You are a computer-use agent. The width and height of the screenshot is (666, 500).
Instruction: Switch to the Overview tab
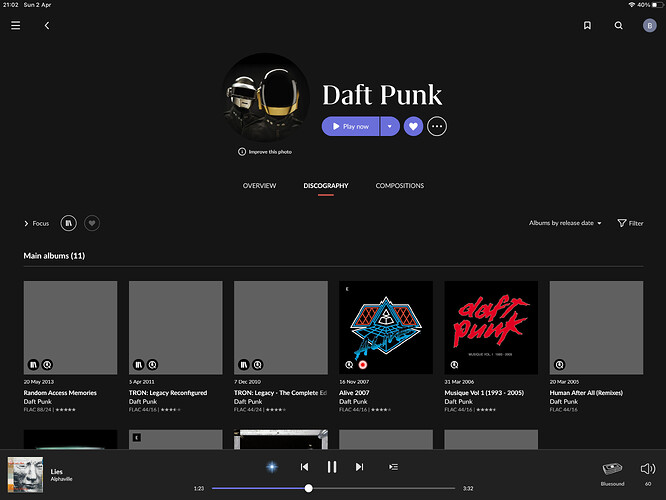tap(259, 186)
